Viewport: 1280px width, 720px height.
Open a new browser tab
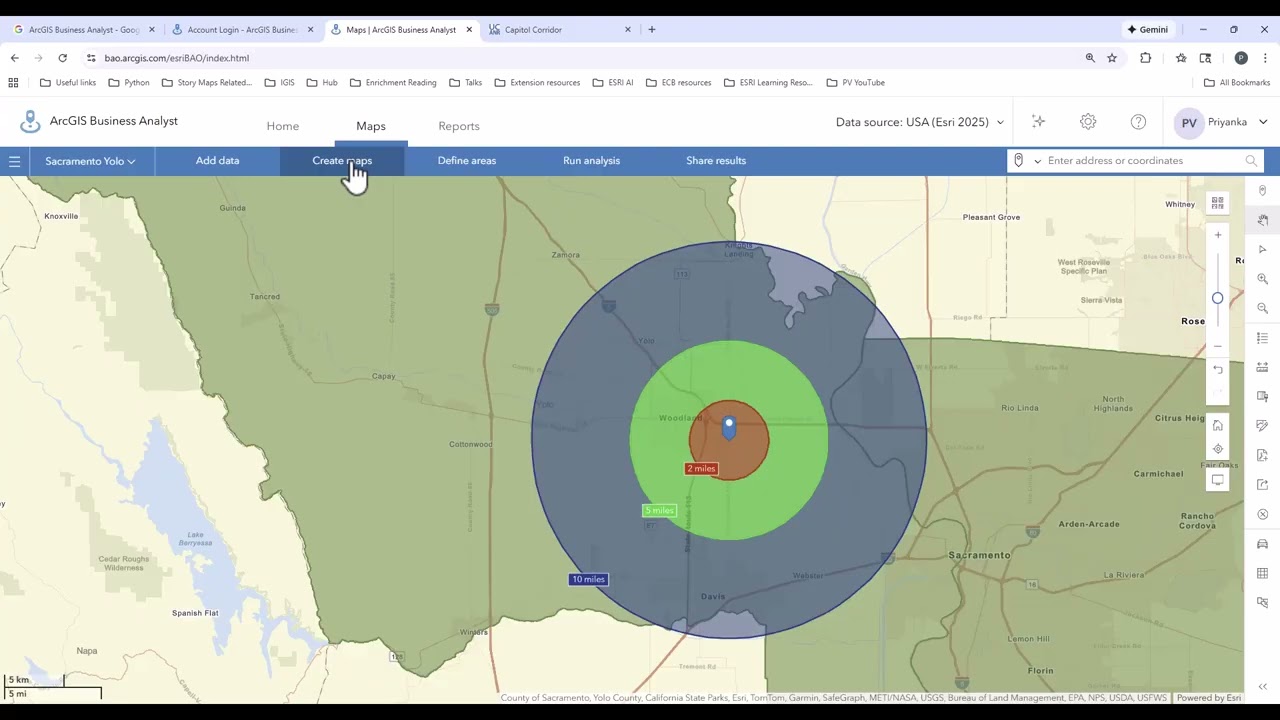tap(652, 30)
